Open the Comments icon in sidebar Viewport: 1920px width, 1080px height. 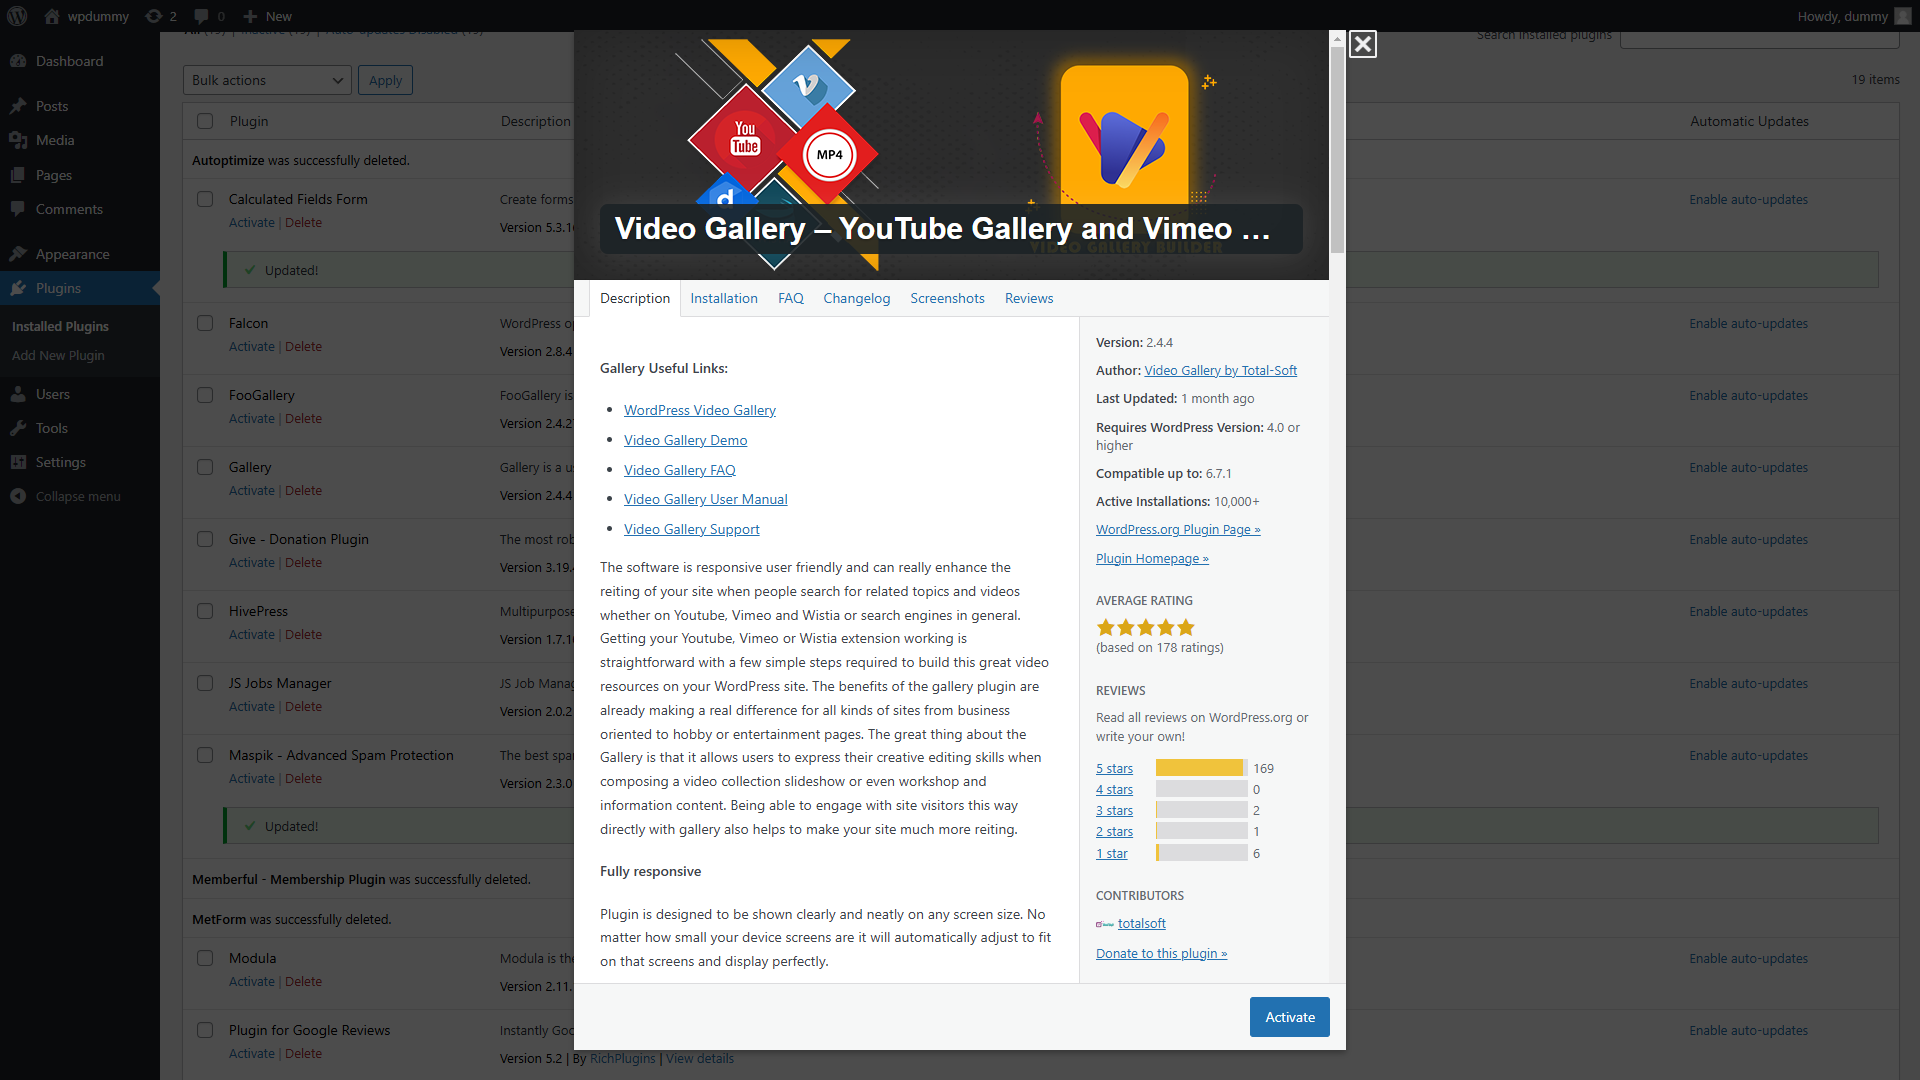click(x=18, y=209)
